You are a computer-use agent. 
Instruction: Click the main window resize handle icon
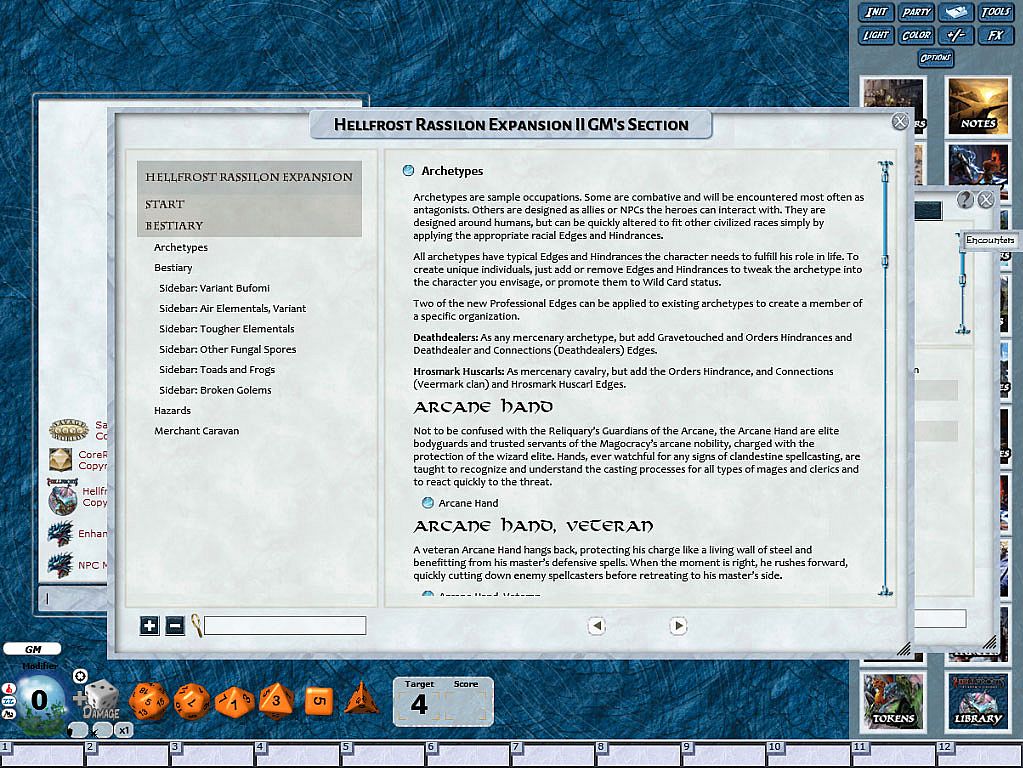click(x=904, y=649)
